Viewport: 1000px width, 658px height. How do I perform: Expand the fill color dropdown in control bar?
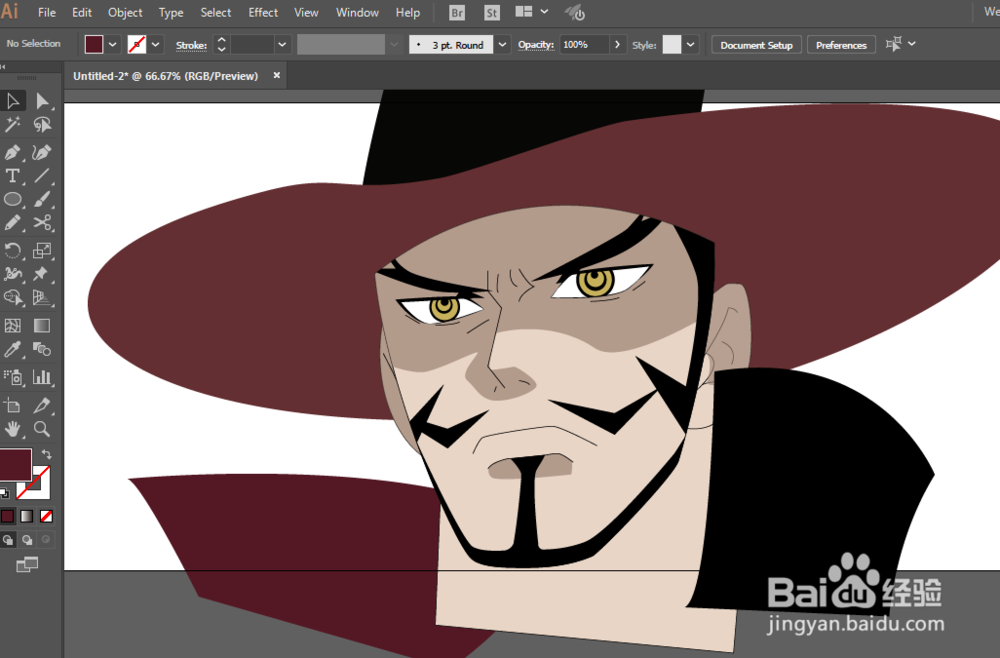tap(112, 45)
